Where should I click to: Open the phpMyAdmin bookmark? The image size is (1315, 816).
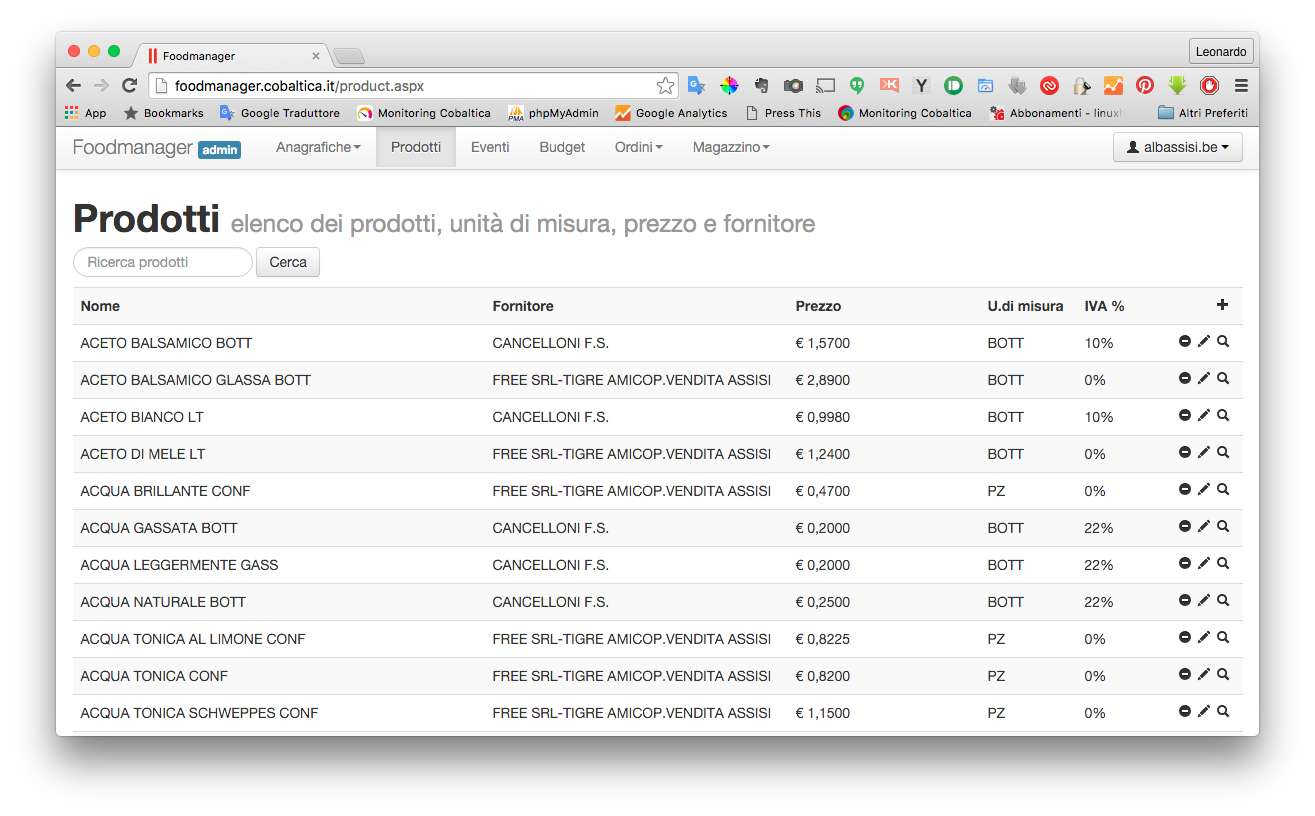(x=553, y=113)
